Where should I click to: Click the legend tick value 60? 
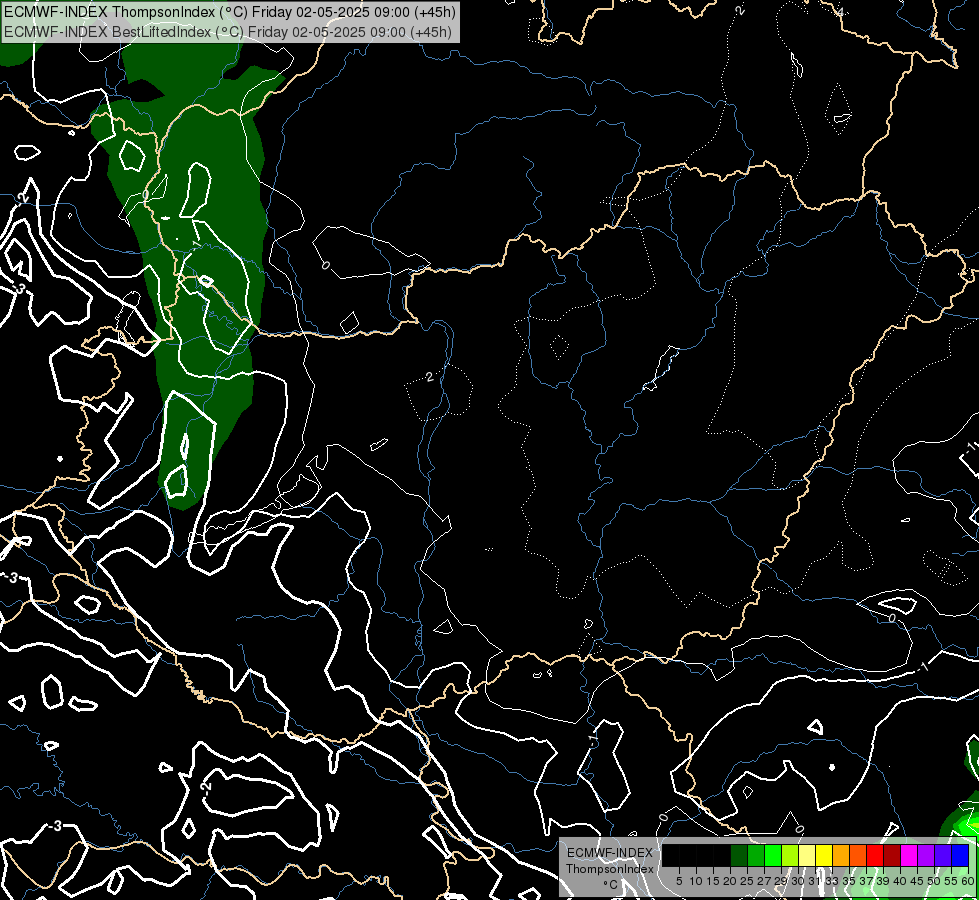968,881
